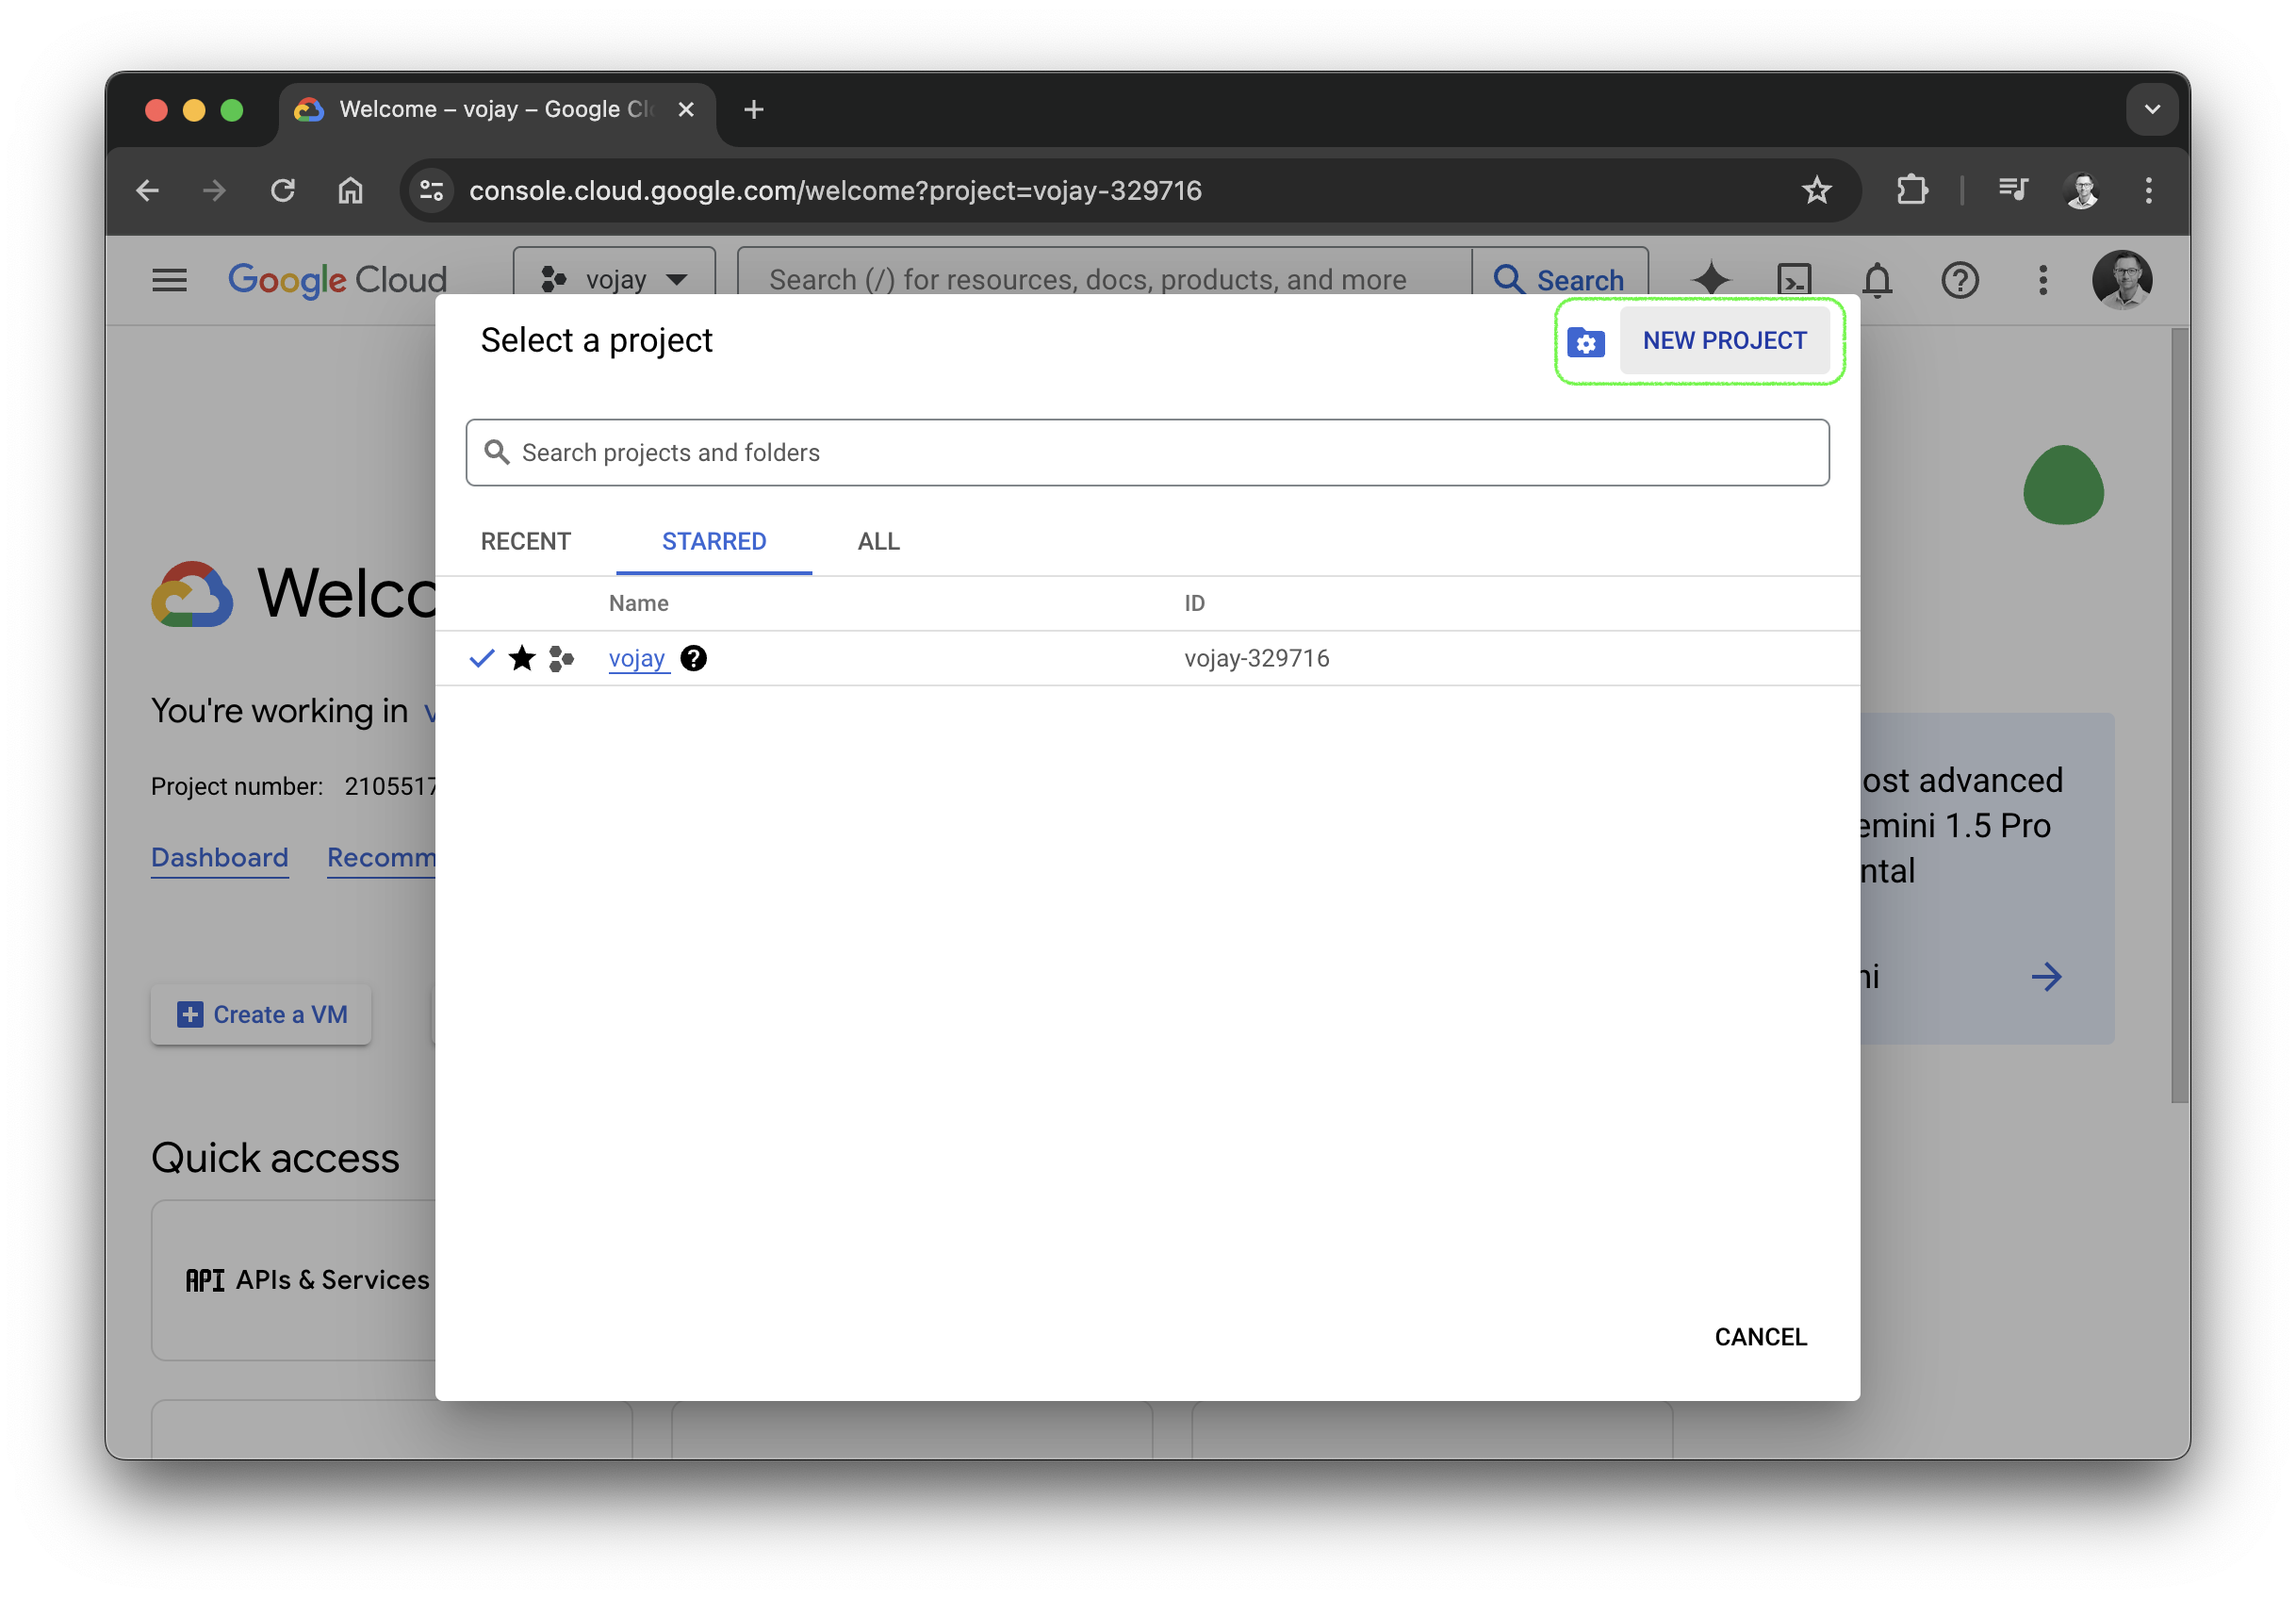
Task: Bookmark this page with the star icon
Action: click(1816, 190)
